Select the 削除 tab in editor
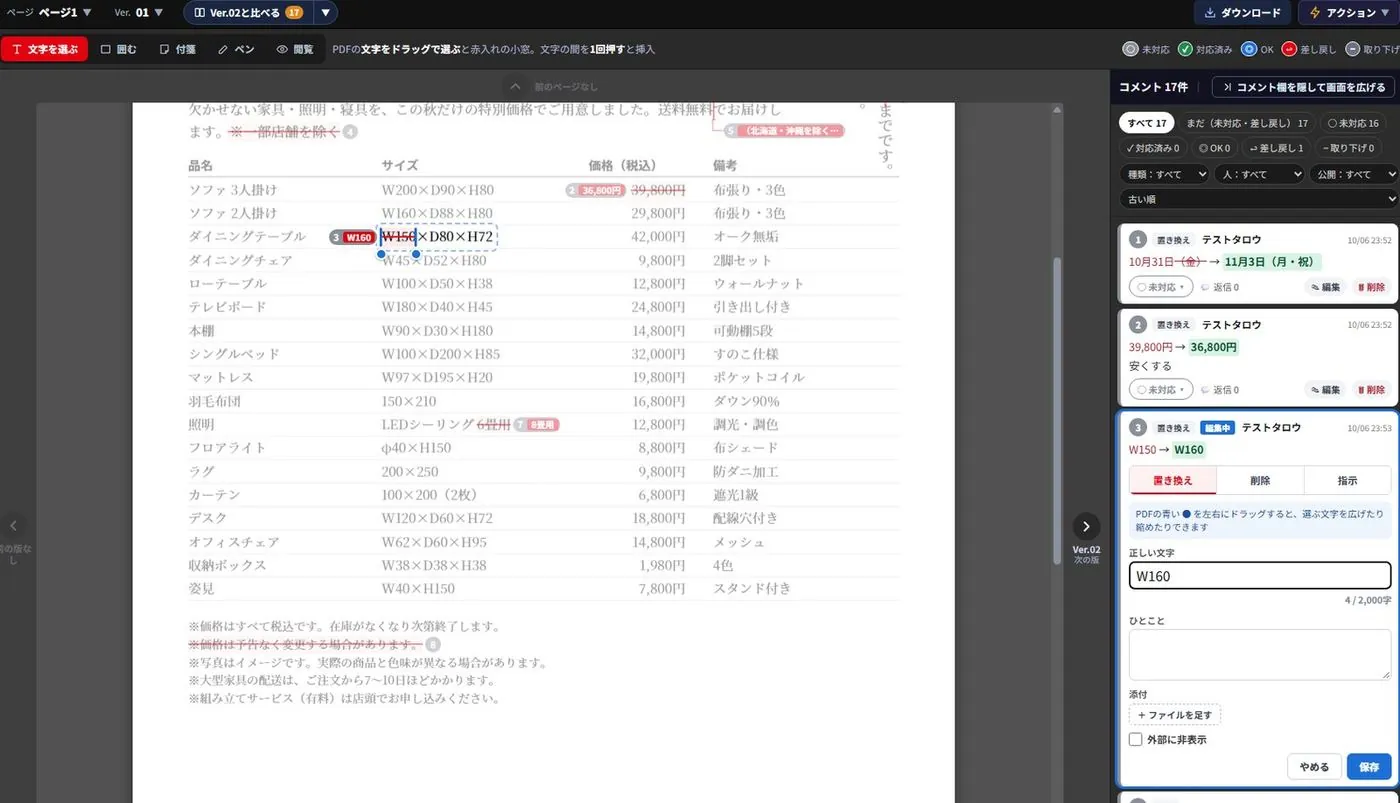The height and width of the screenshot is (803, 1400). pos(1260,480)
